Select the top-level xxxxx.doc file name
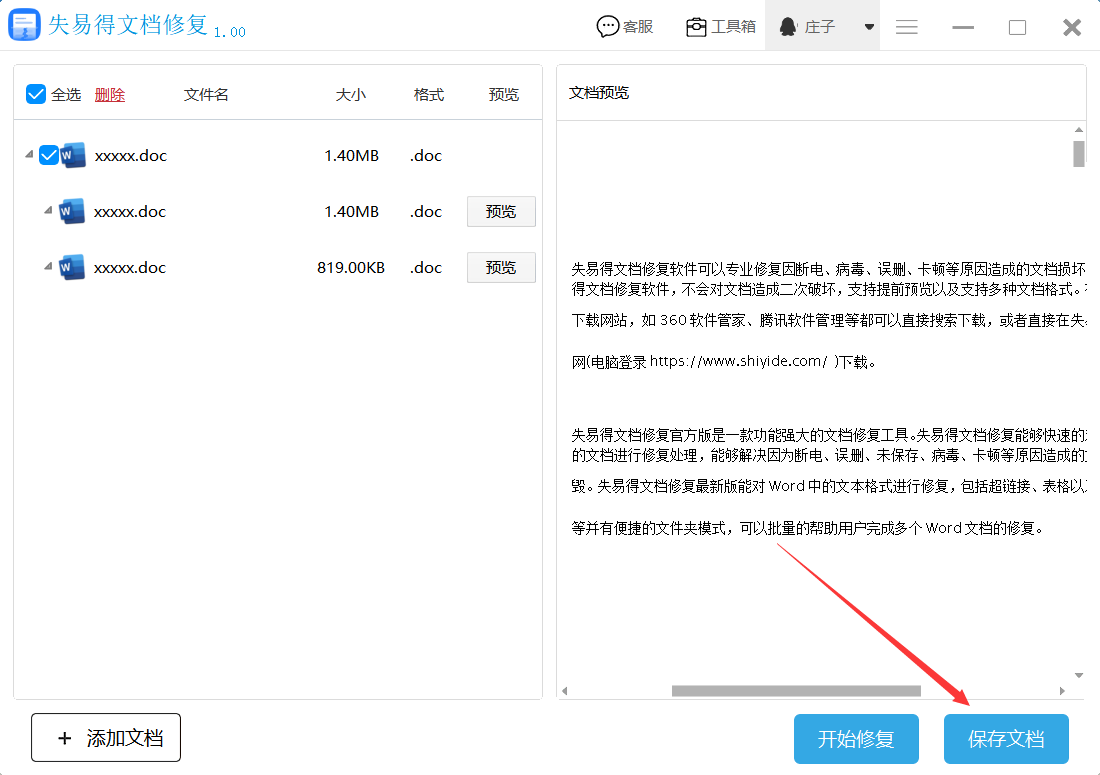 pyautogui.click(x=130, y=156)
